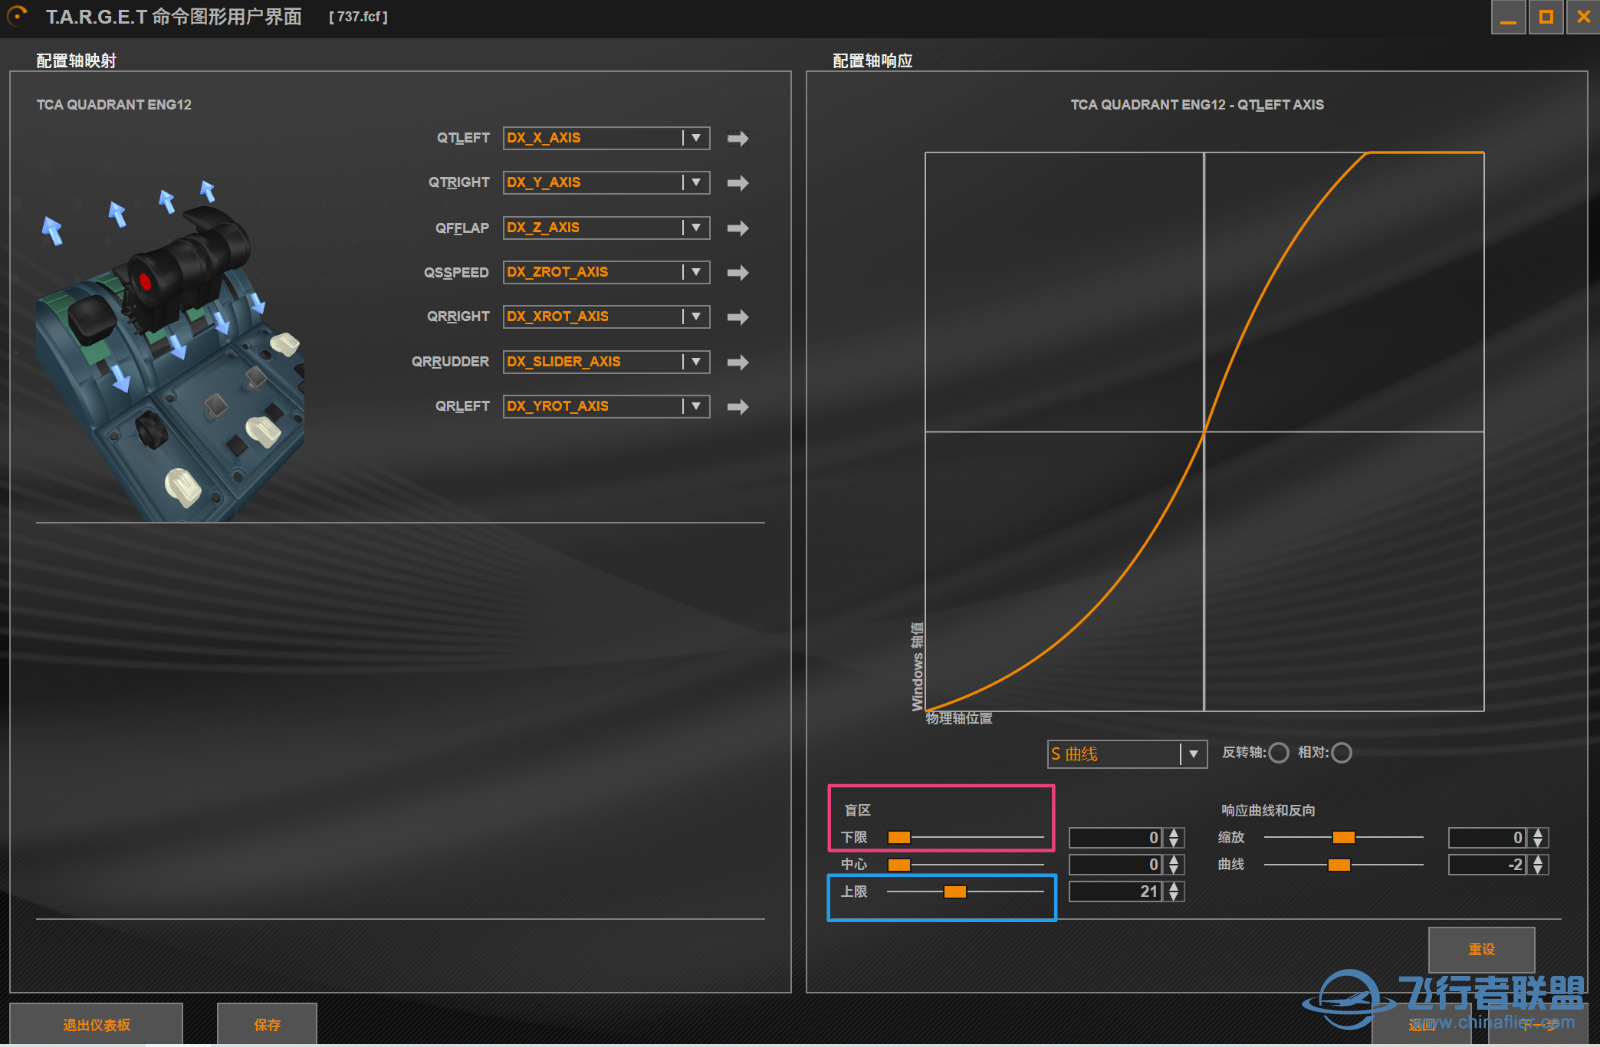Click the arrow icon beside QRLEFT mapping
The width and height of the screenshot is (1600, 1047).
(x=738, y=407)
